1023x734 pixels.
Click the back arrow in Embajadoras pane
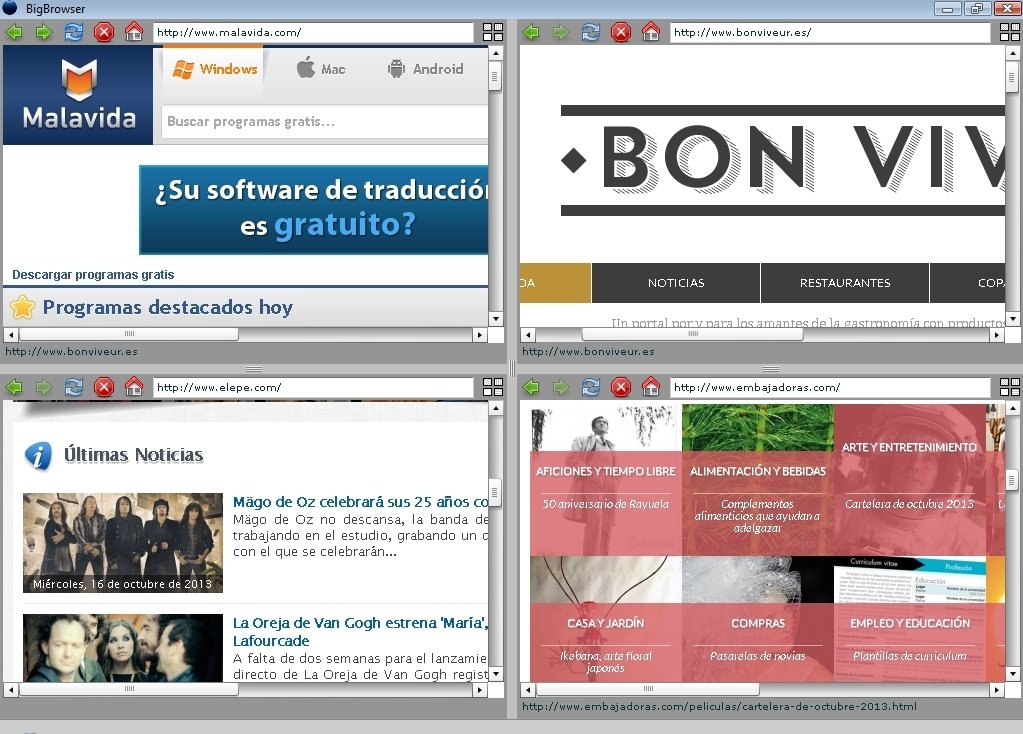point(531,387)
